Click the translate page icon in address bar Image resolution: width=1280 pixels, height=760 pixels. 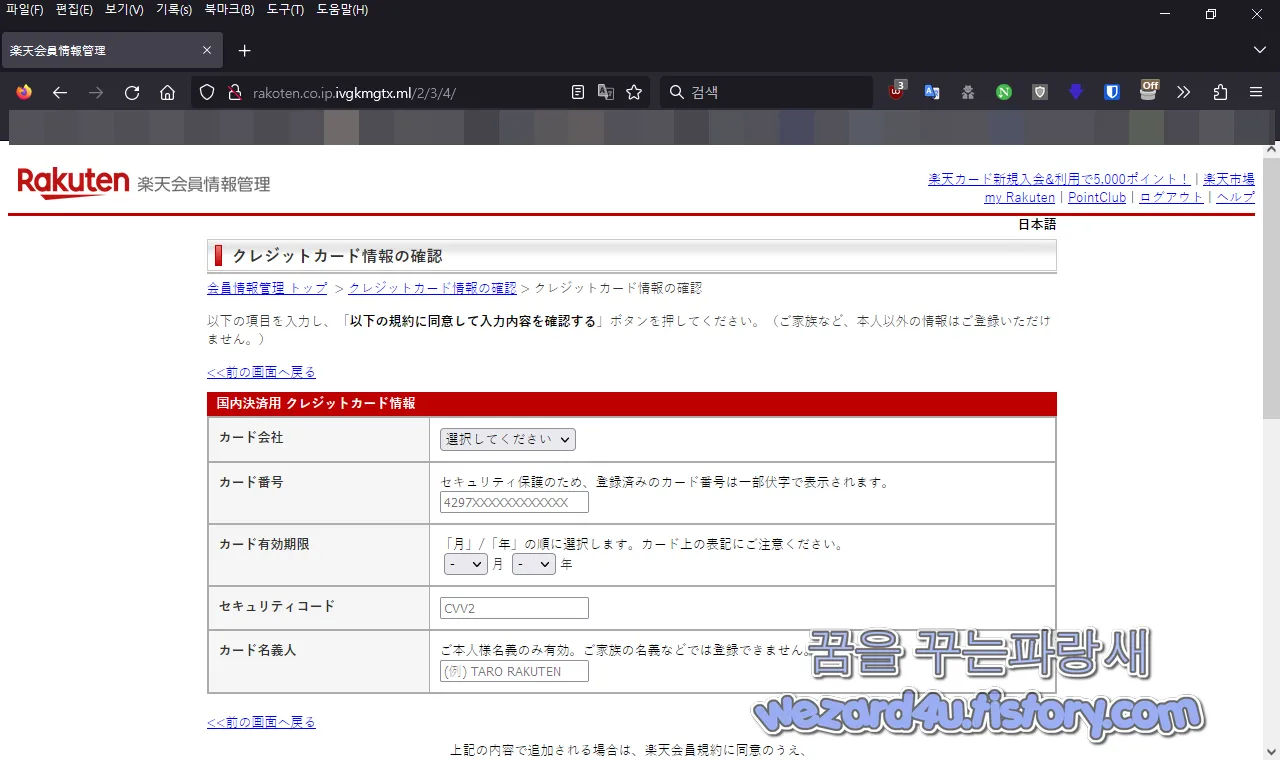click(606, 92)
